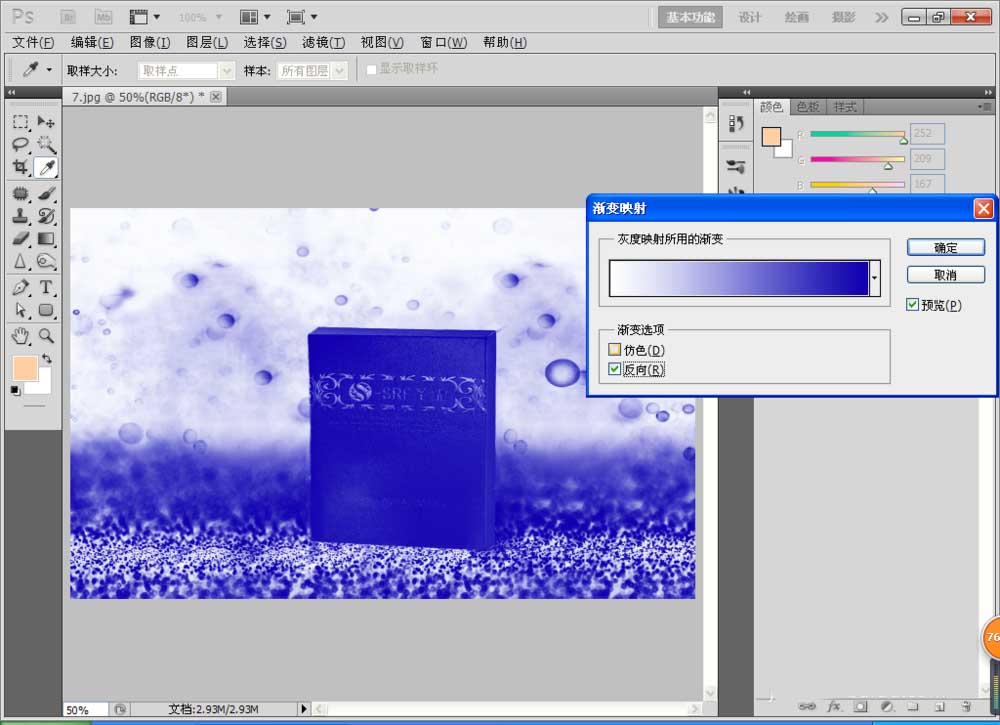Image resolution: width=1000 pixels, height=725 pixels.
Task: Switch to the 色板 (Swatches) tab
Action: (x=807, y=107)
